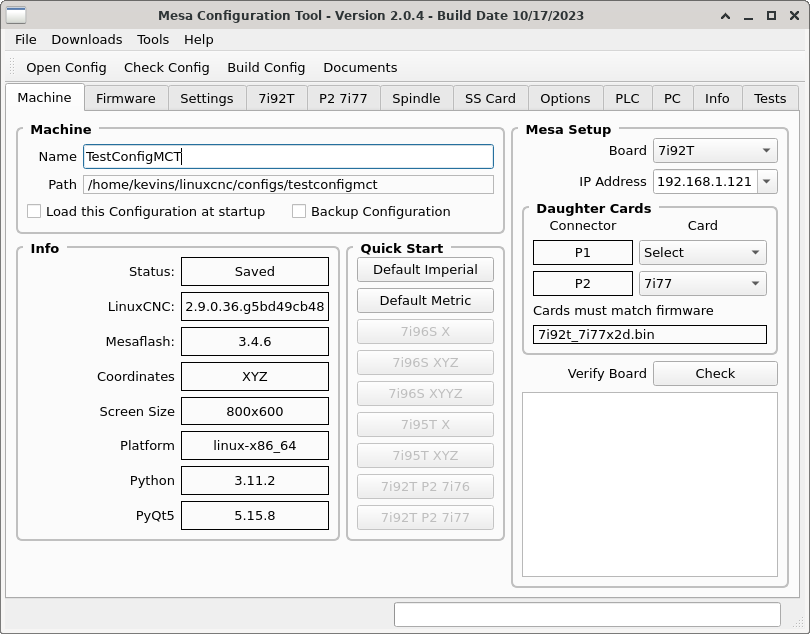This screenshot has width=810, height=634.
Task: Open the Help menu
Action: tap(198, 40)
